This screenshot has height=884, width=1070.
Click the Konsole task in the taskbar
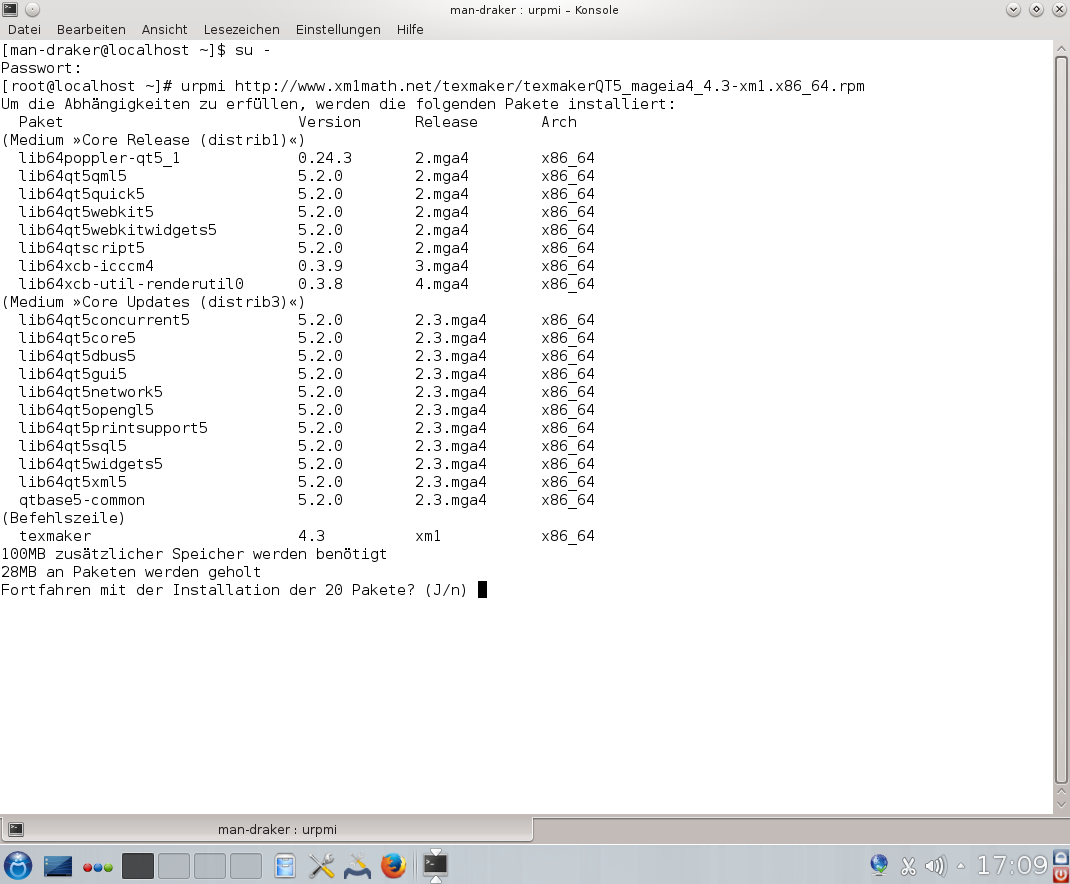click(435, 865)
